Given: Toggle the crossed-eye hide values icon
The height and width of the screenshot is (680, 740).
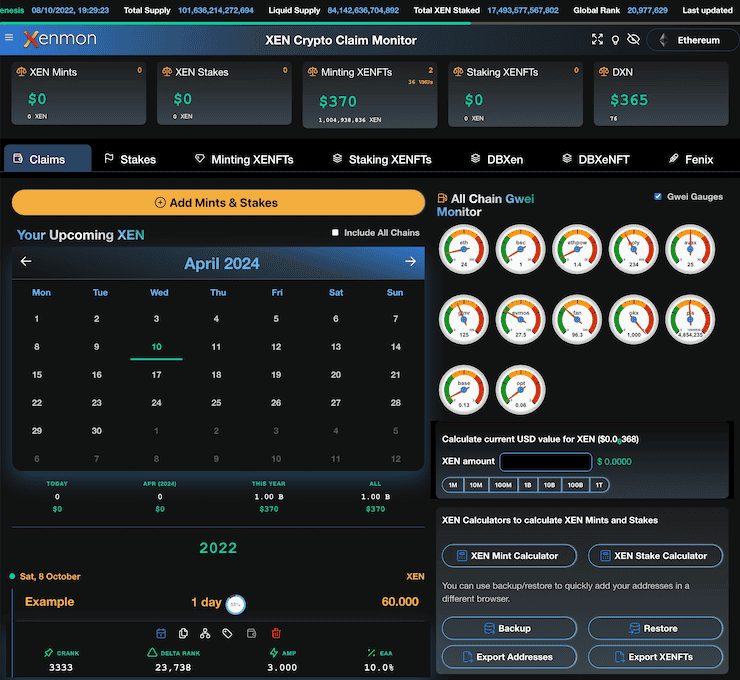Looking at the screenshot, I should [x=632, y=40].
